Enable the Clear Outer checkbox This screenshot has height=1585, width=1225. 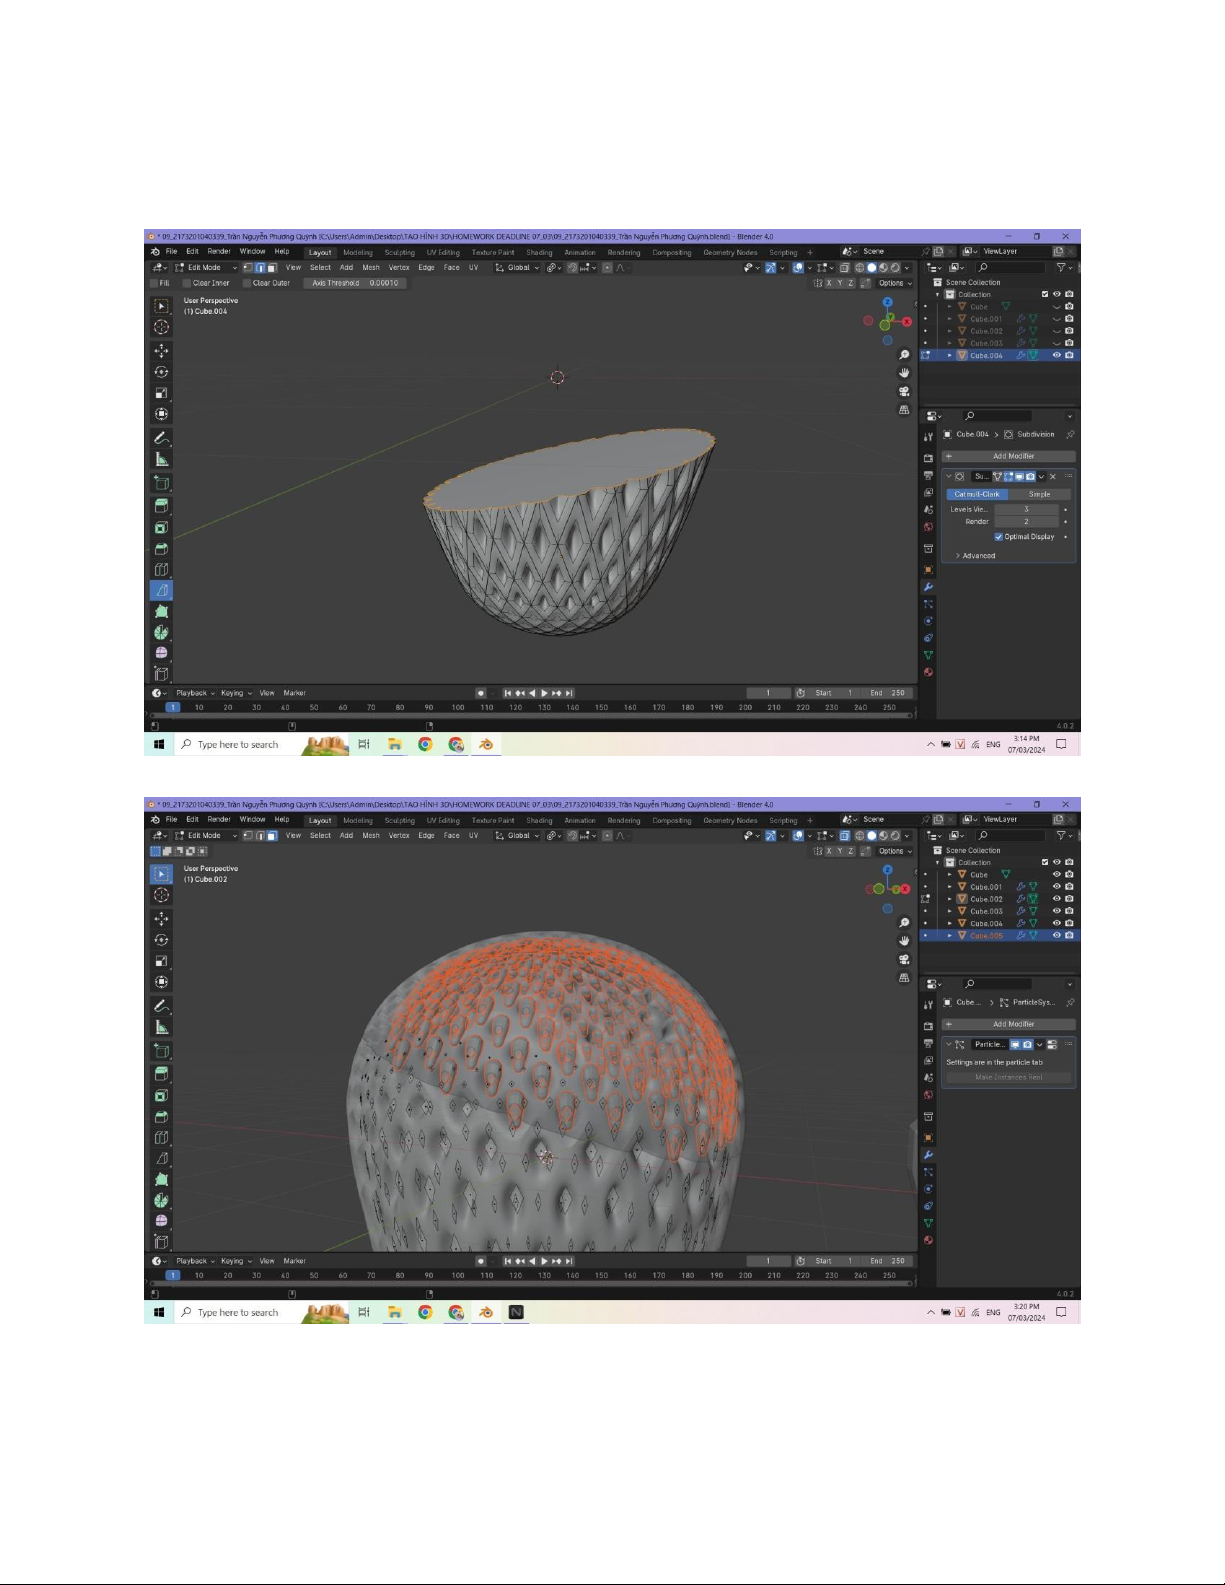coord(247,283)
